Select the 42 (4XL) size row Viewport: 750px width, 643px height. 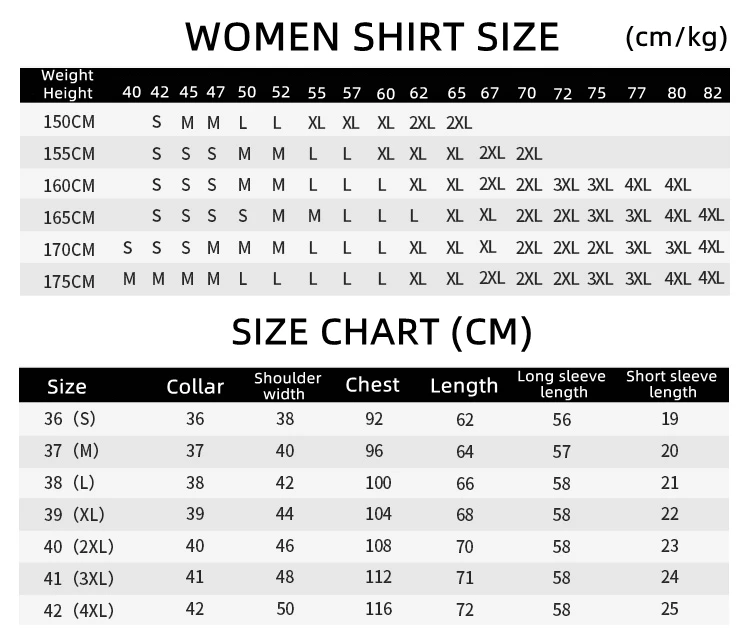374,610
